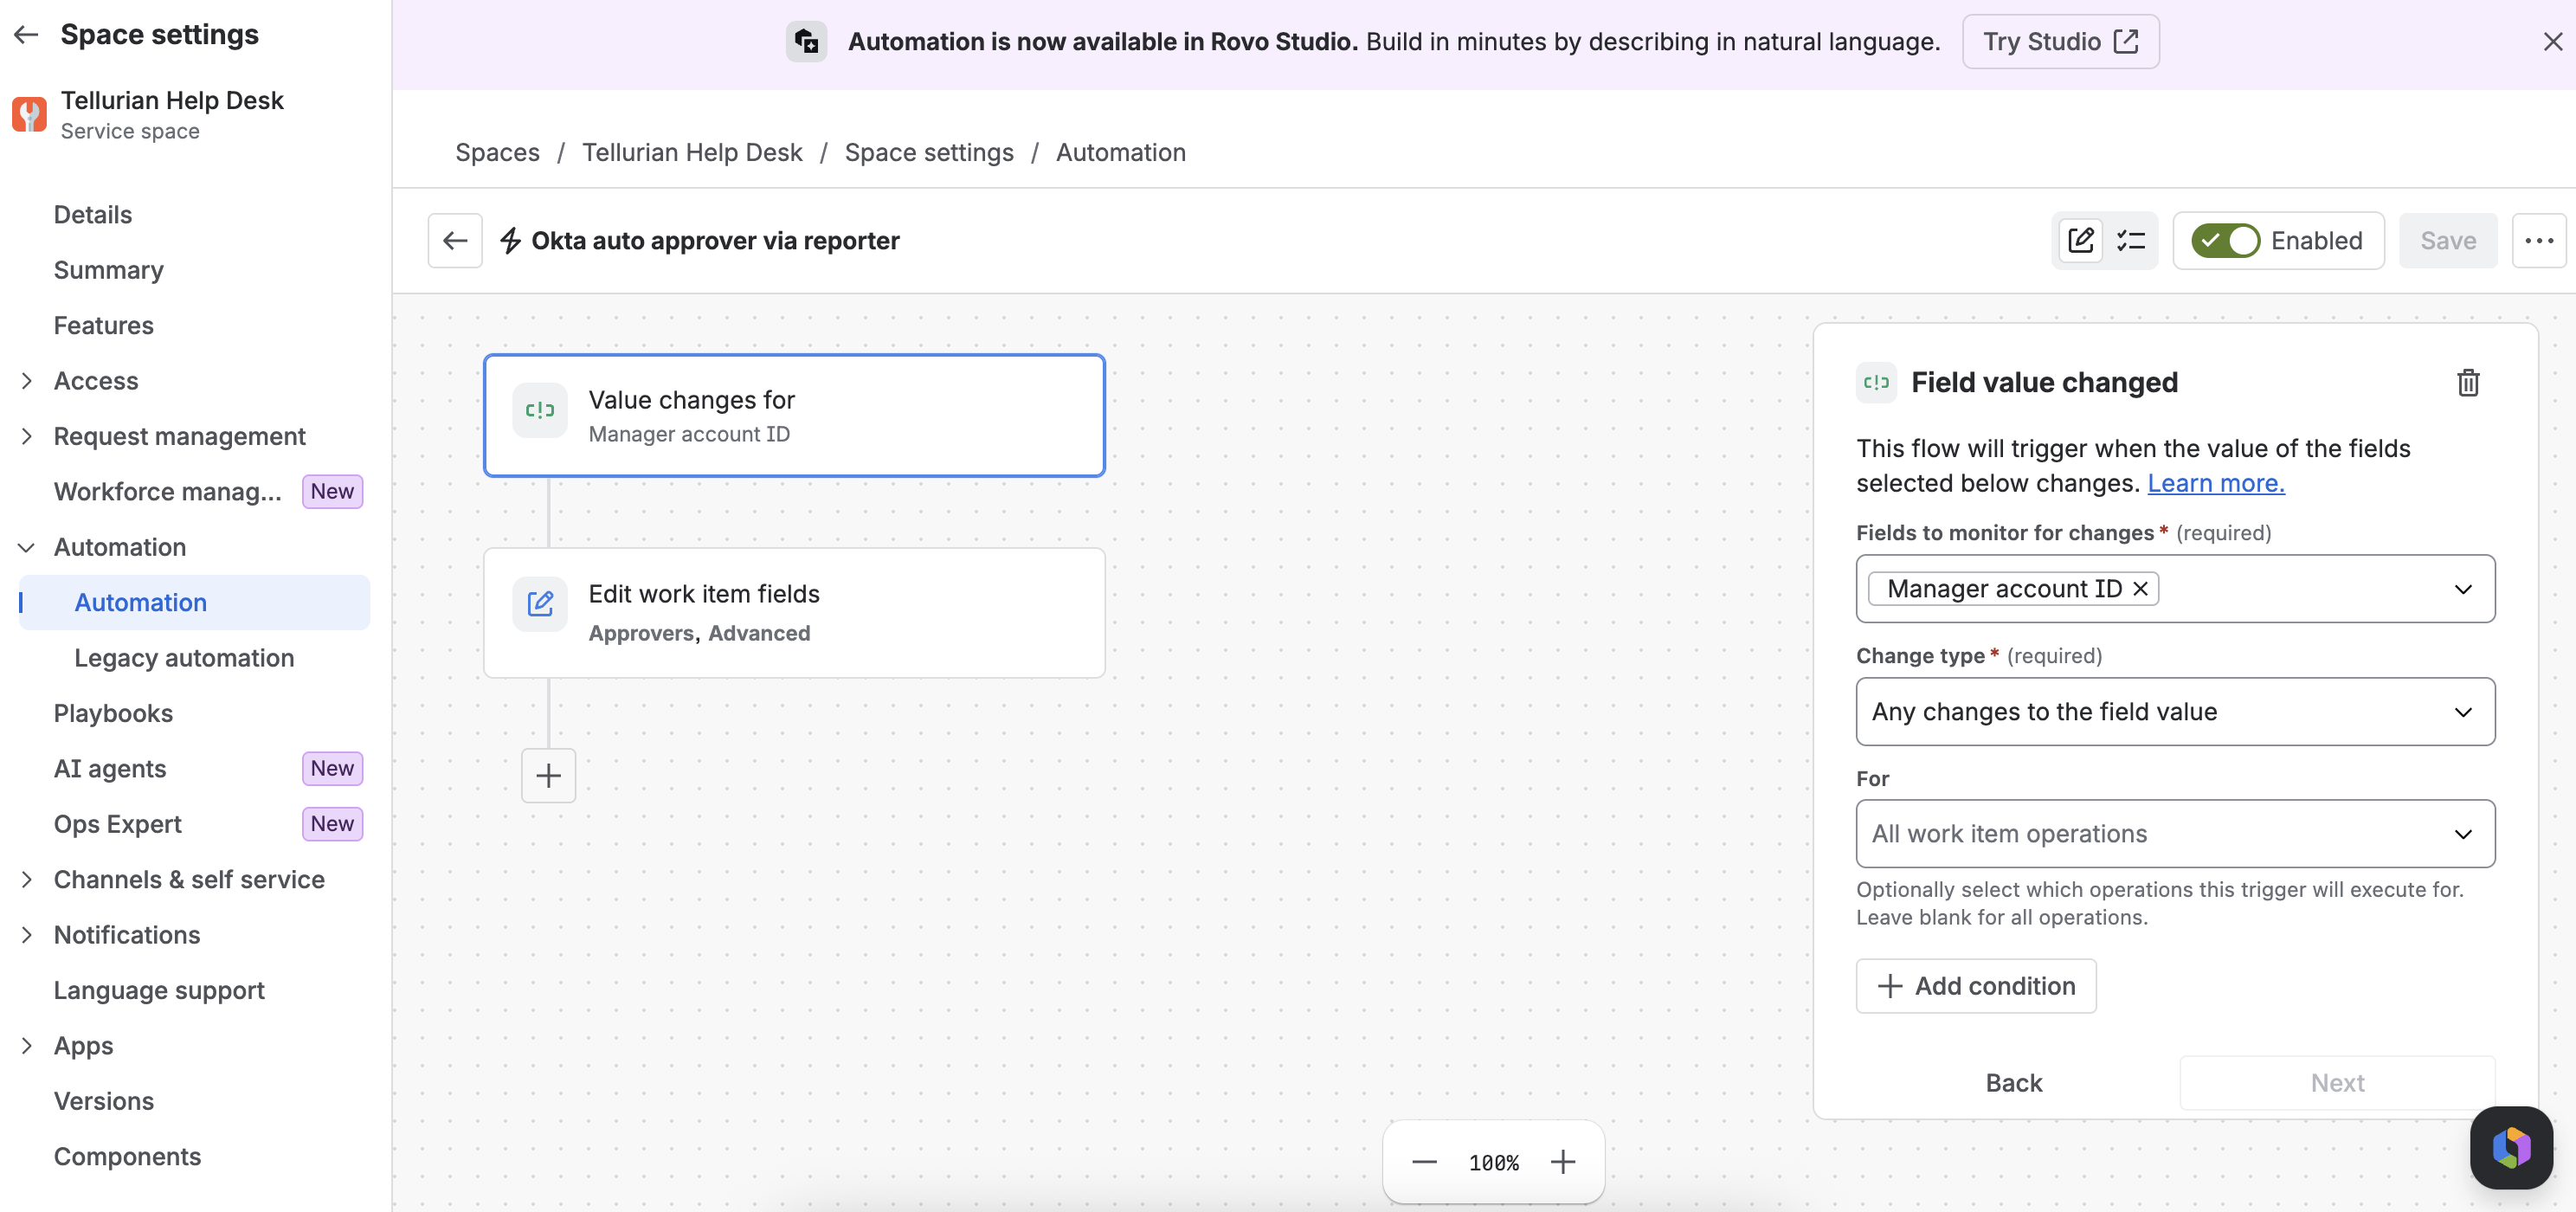Screen dimensions: 2576x1212
Task: Expand the Notifications section
Action: (x=26, y=934)
